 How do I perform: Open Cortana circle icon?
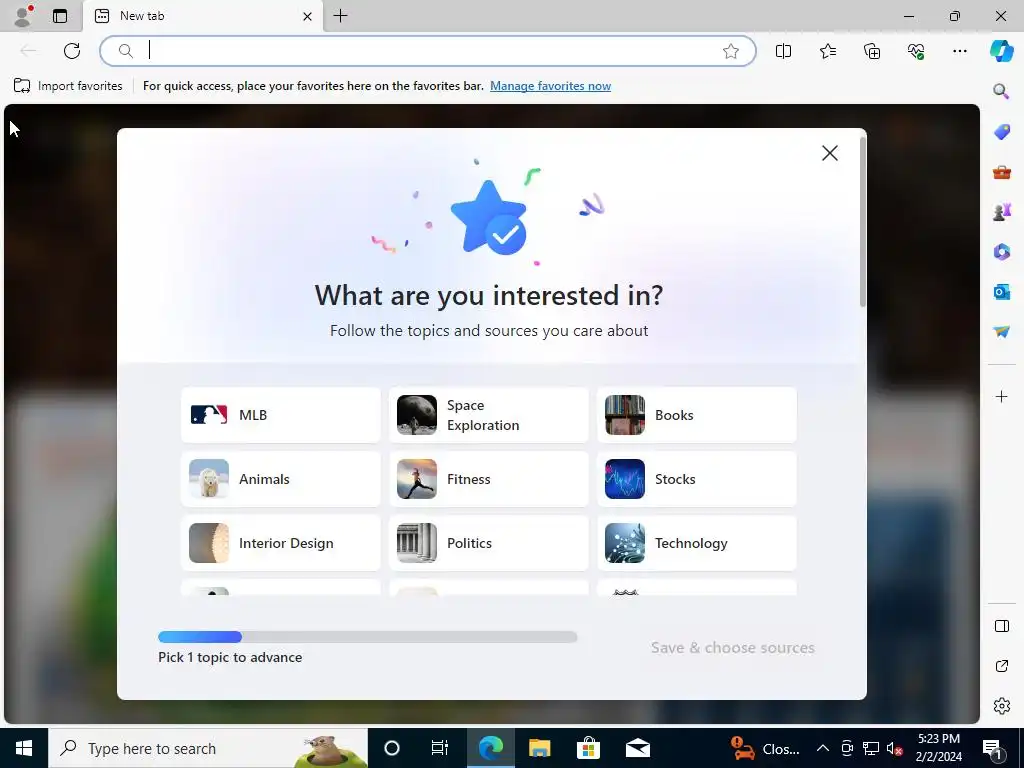(x=392, y=748)
